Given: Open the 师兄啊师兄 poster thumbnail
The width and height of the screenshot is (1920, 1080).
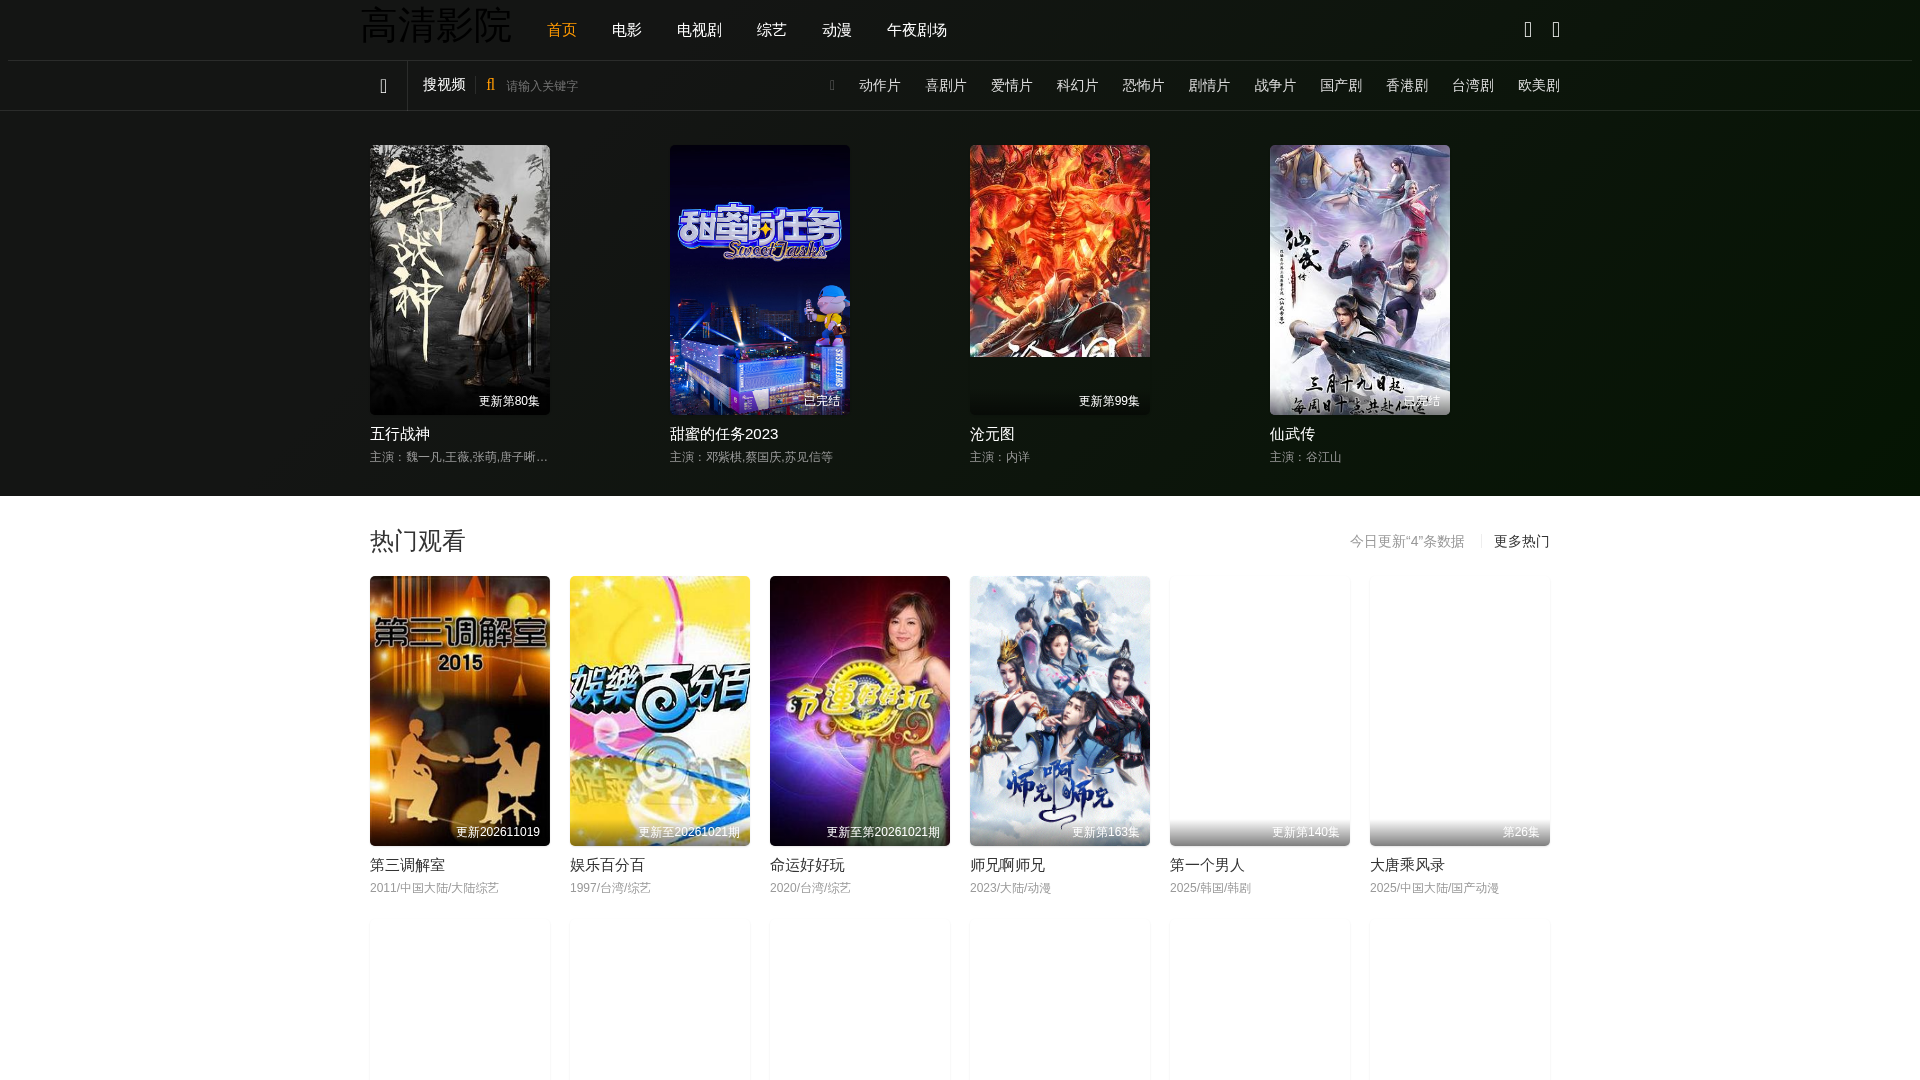Looking at the screenshot, I should click(1060, 711).
